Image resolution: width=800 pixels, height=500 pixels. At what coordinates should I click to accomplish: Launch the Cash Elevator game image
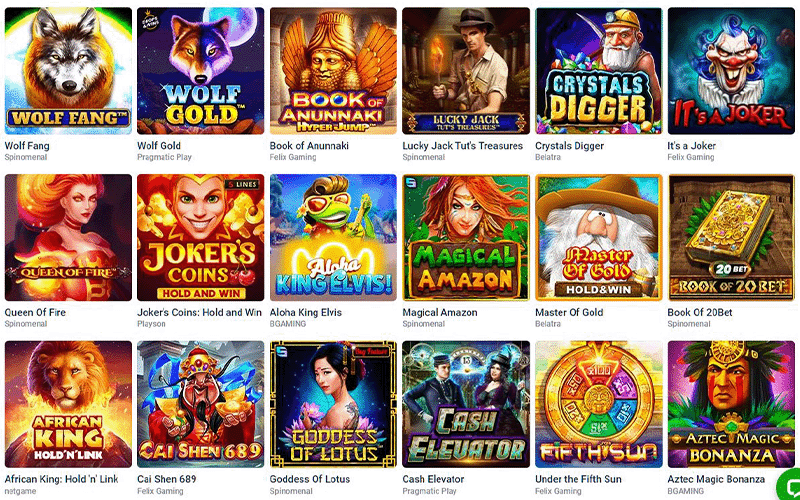tap(466, 405)
